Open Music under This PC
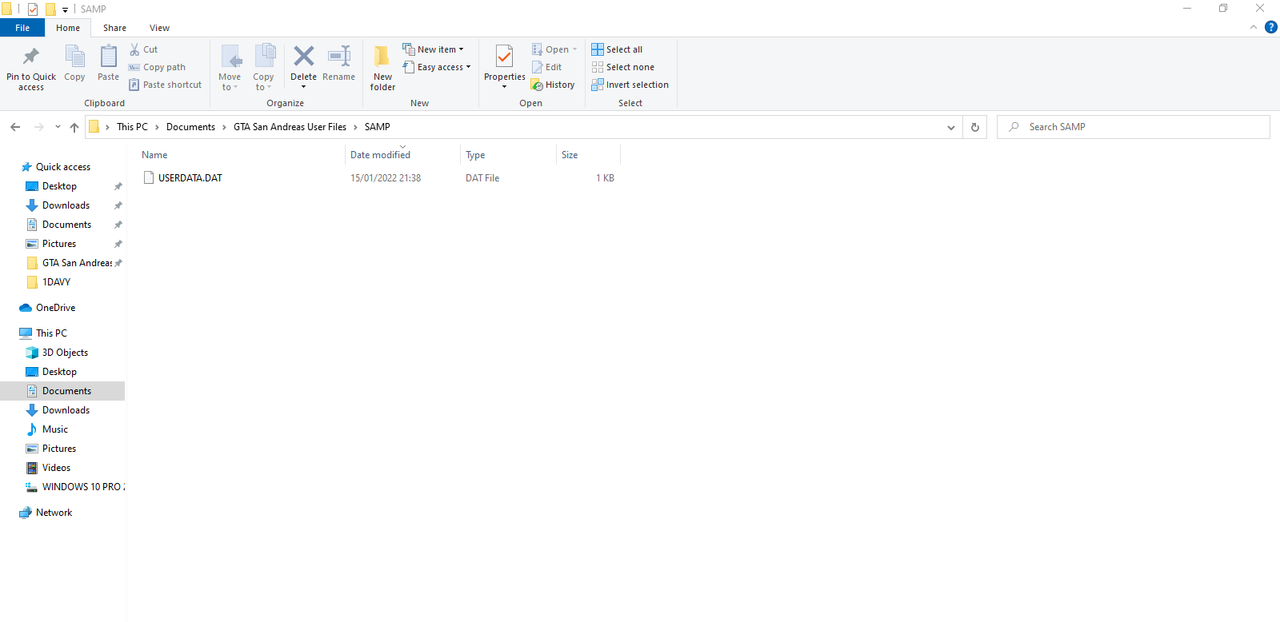This screenshot has width=1280, height=622. (x=55, y=429)
